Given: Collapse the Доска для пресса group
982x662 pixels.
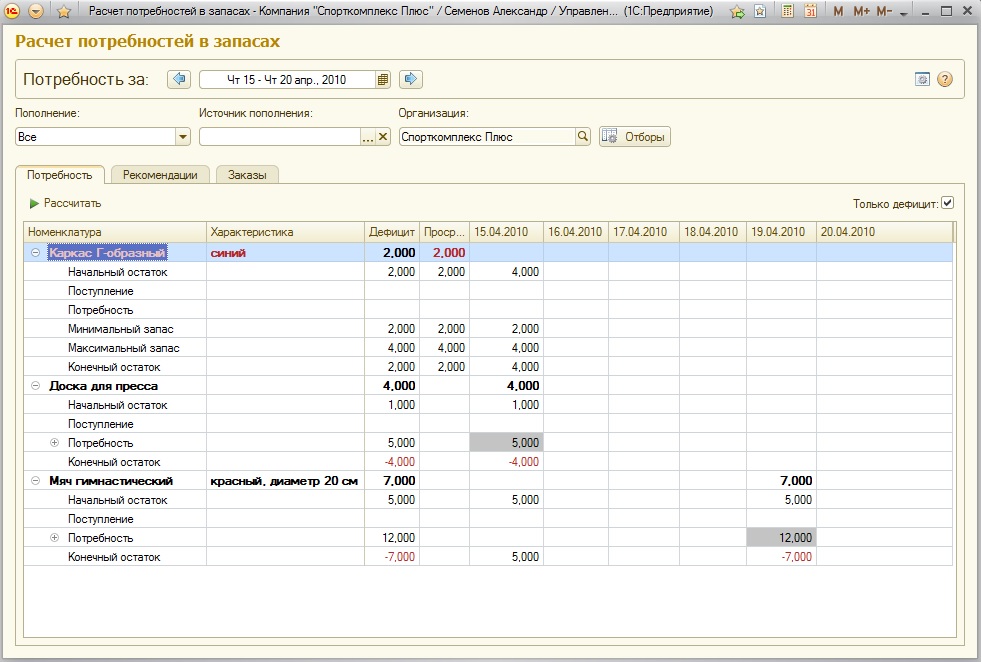Looking at the screenshot, I should click(x=36, y=386).
